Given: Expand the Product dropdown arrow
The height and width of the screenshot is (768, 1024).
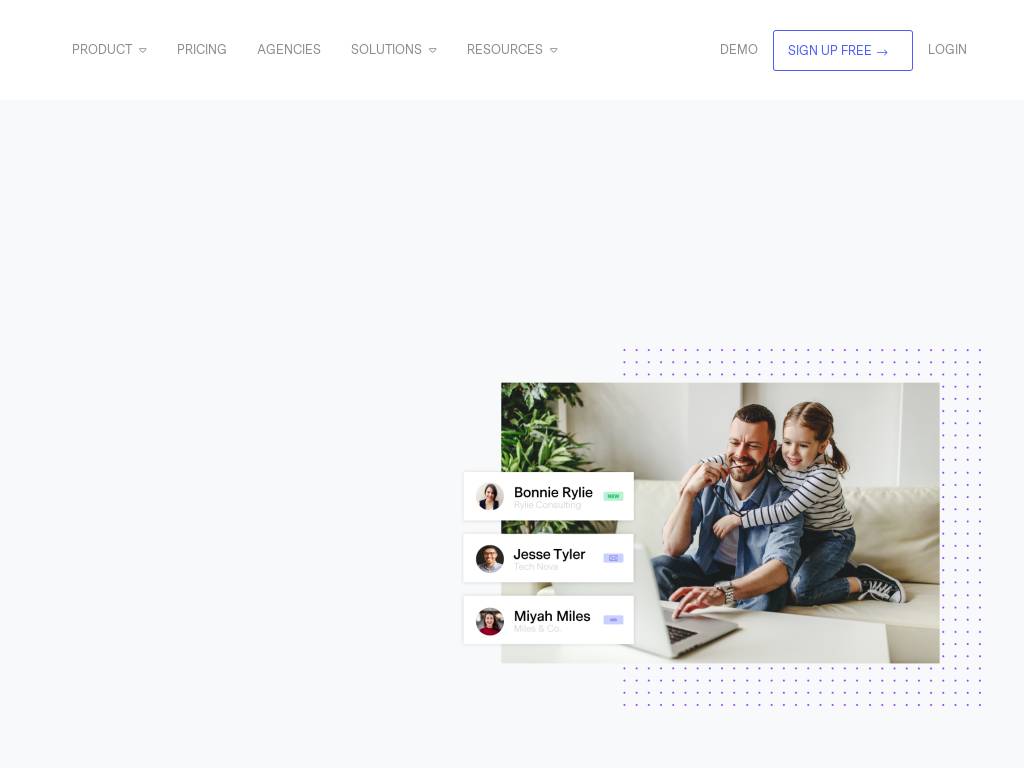Looking at the screenshot, I should [x=142, y=50].
